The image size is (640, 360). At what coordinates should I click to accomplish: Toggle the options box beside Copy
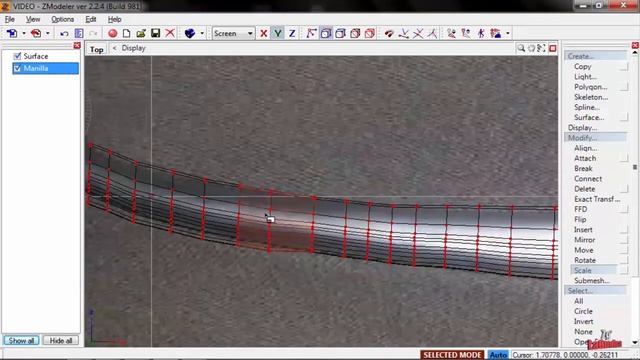(x=624, y=67)
